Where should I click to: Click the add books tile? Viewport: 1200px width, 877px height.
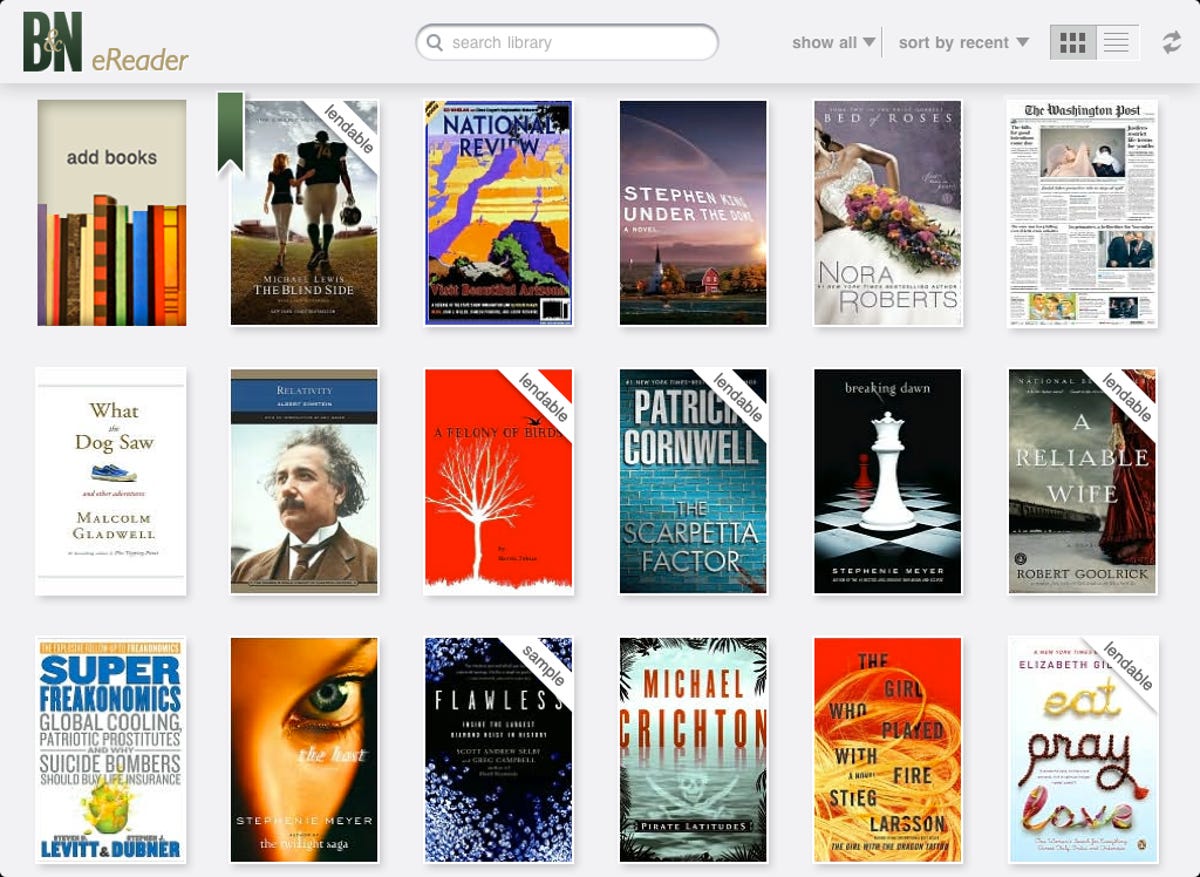[x=111, y=213]
